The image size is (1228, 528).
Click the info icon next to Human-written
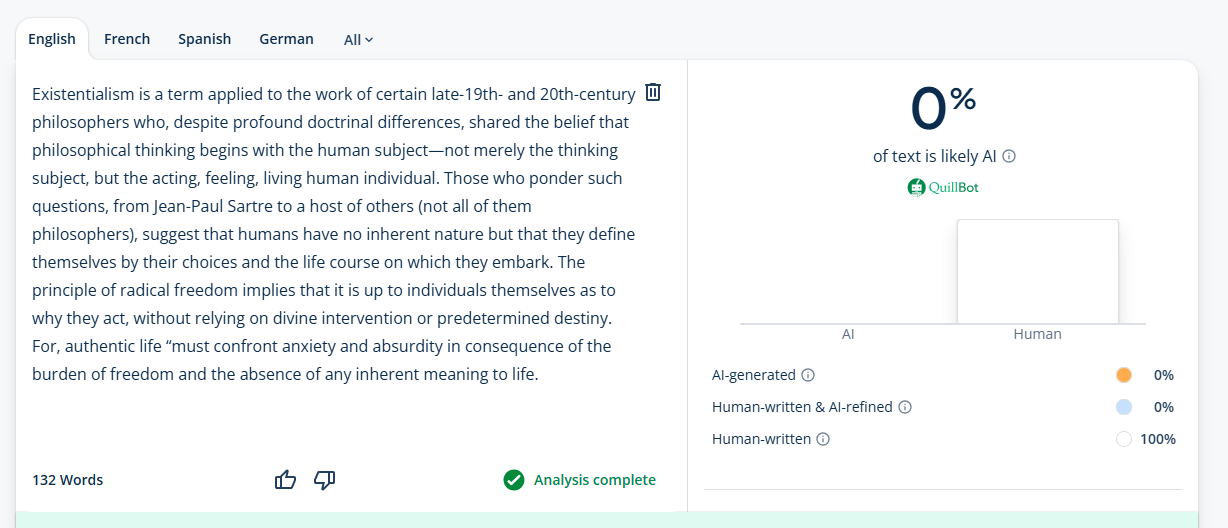point(823,439)
